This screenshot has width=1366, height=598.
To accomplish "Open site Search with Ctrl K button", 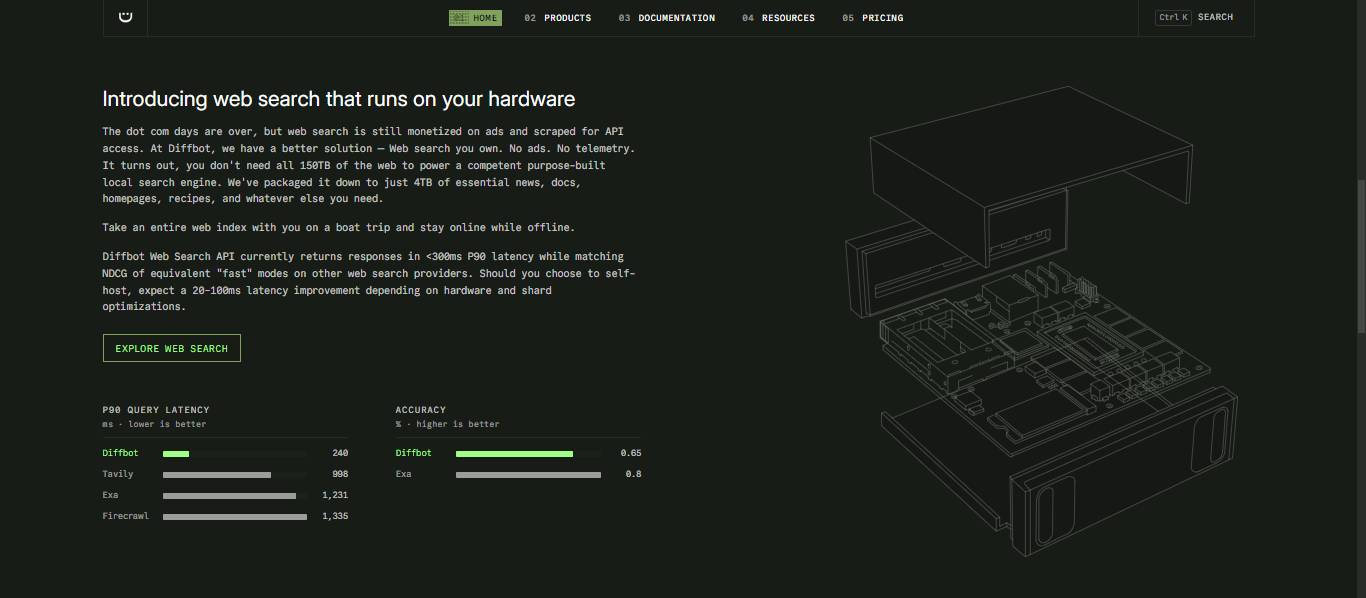I will tap(1195, 17).
